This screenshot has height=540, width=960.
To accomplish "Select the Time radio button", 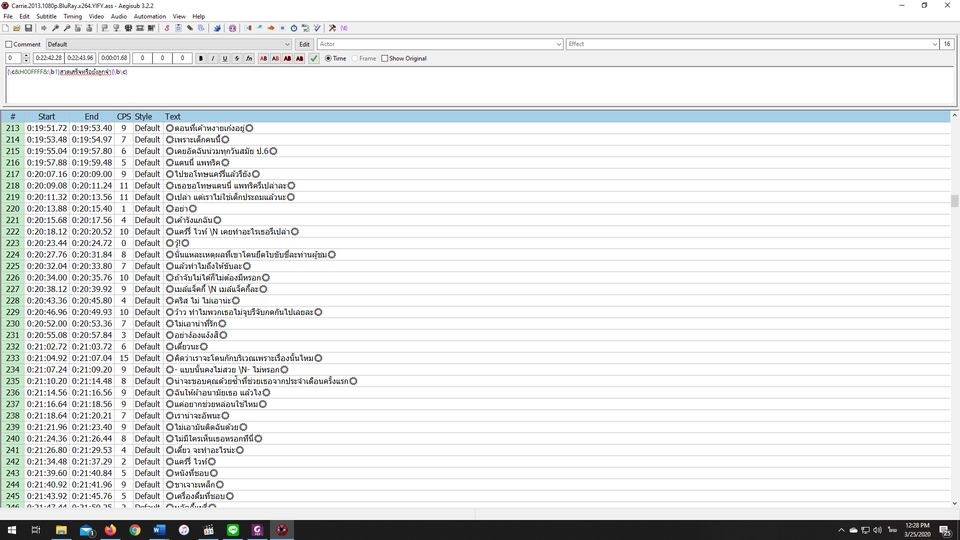I will point(328,58).
